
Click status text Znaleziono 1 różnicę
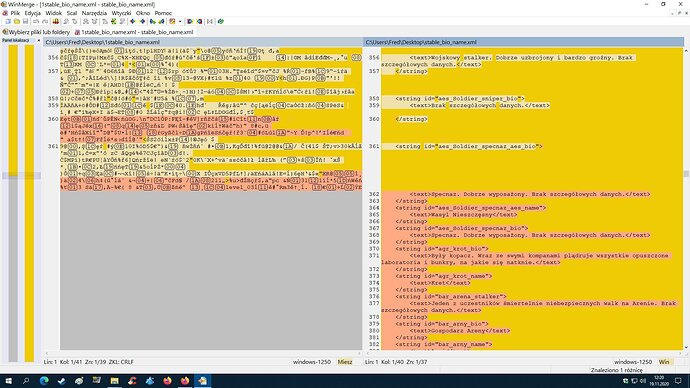(x=616, y=370)
